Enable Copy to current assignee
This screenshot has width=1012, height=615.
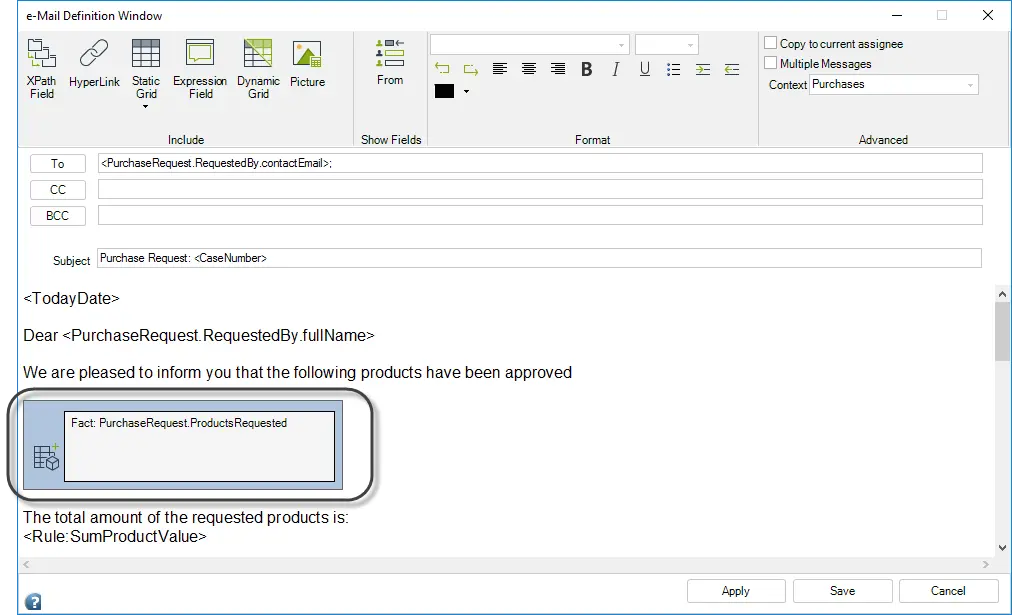pos(770,43)
